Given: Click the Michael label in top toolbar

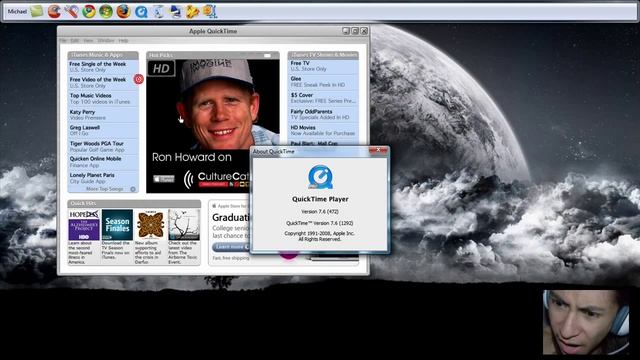Looking at the screenshot, I should pyautogui.click(x=17, y=11).
